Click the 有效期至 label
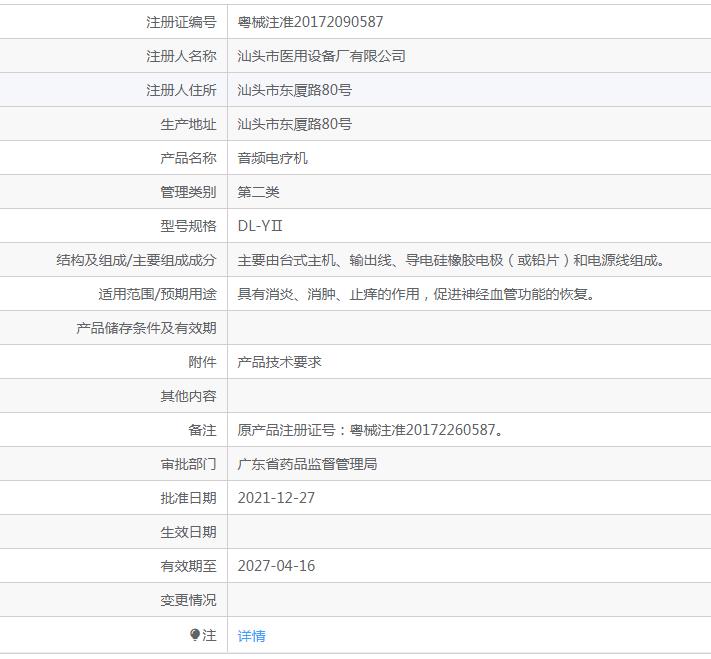Image resolution: width=711 pixels, height=659 pixels. 188,566
